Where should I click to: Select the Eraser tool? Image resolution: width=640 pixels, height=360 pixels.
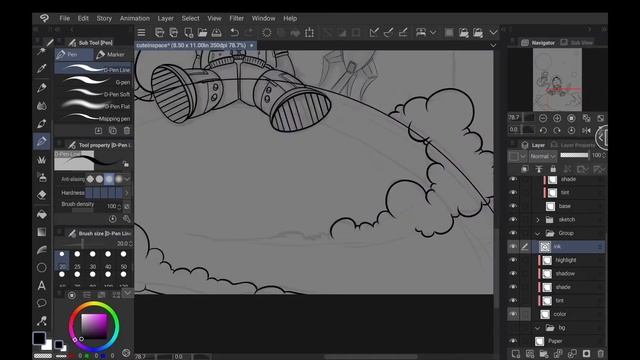click(x=42, y=195)
